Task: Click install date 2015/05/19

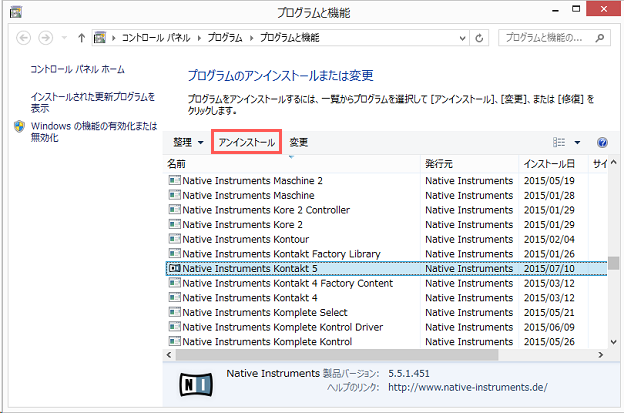Action: click(549, 181)
